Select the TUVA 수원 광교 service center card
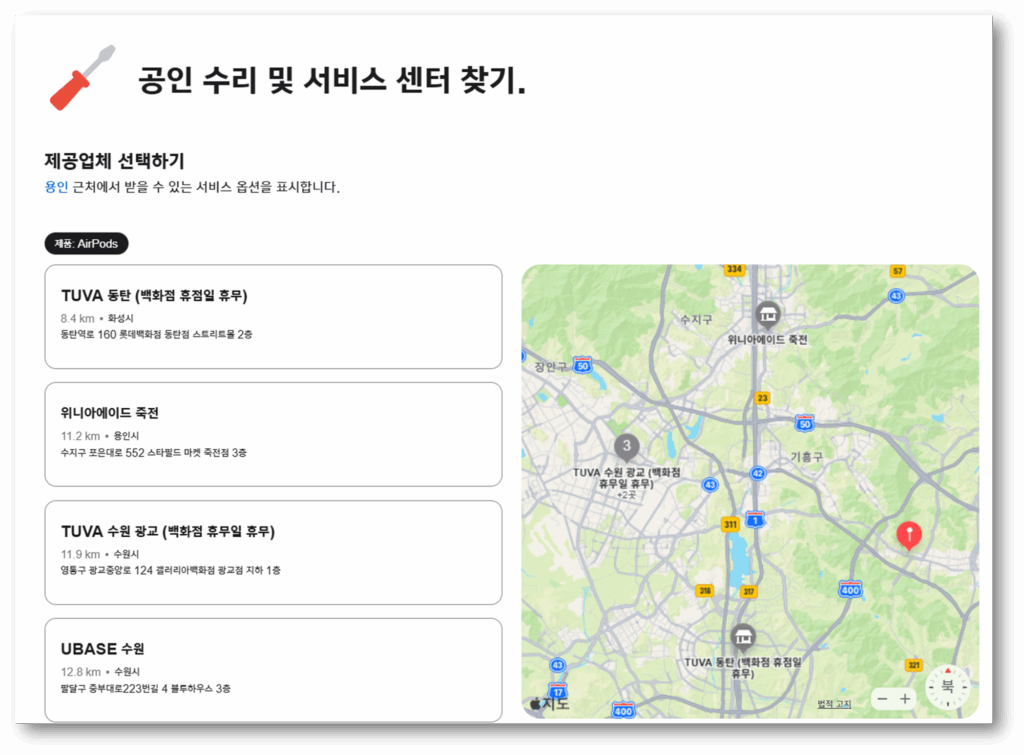The image size is (1024, 755). tap(273, 552)
